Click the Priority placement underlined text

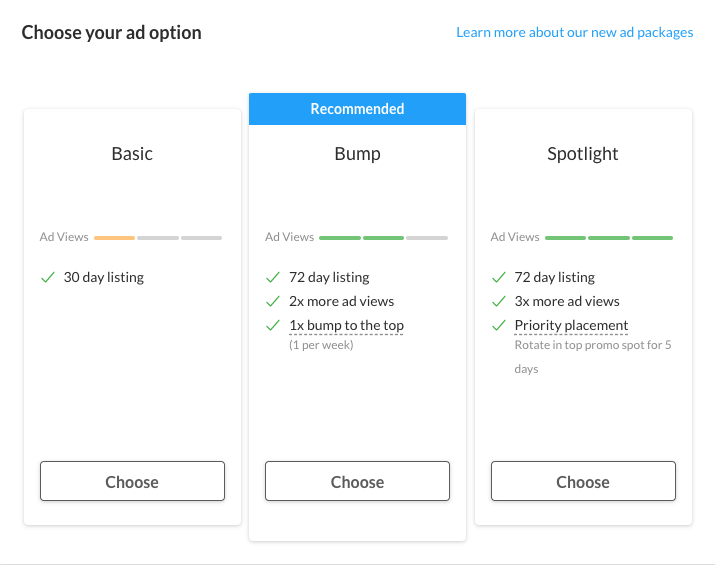[x=571, y=325]
